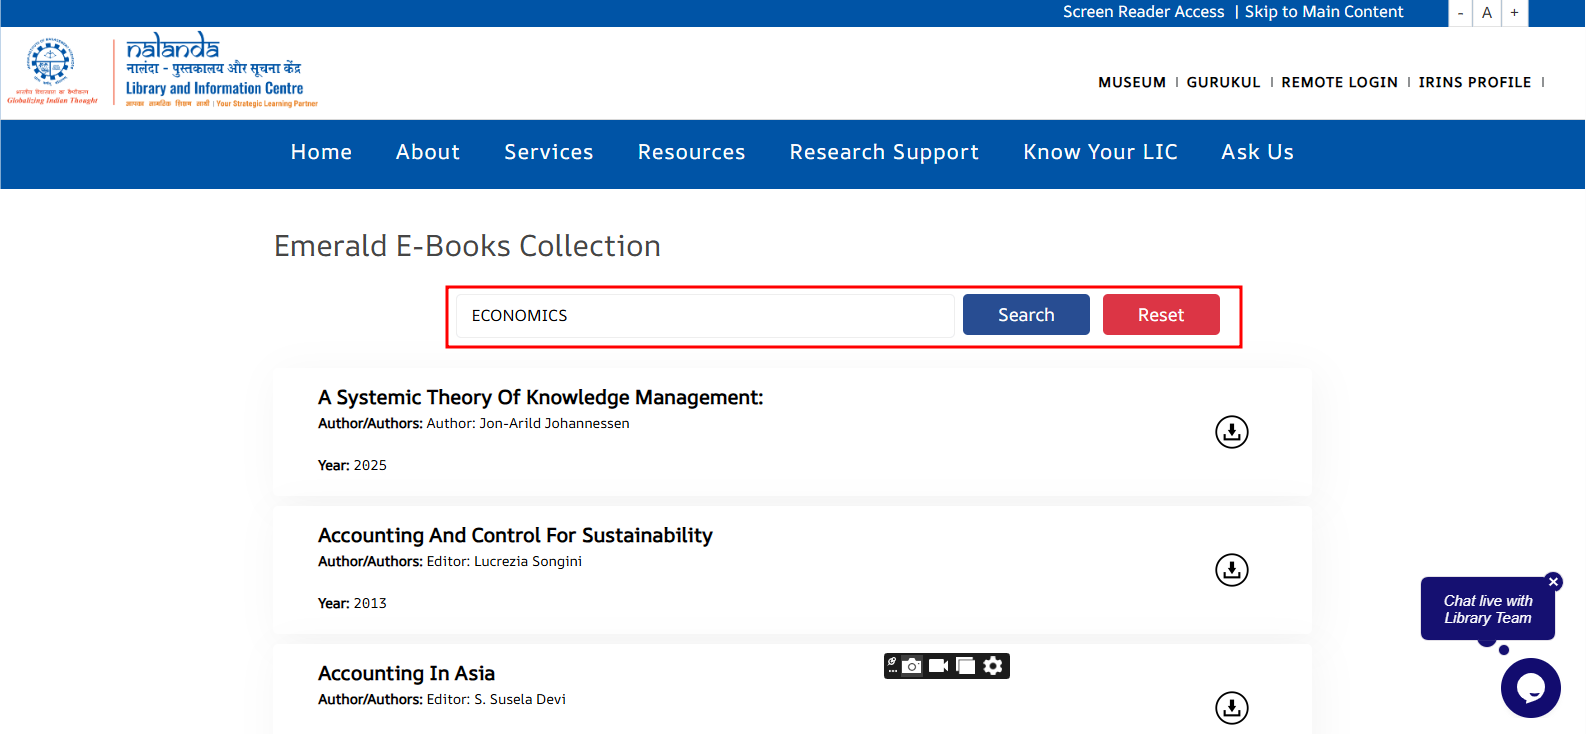This screenshot has height=734, width=1586.
Task: Open the Services menu
Action: point(548,152)
